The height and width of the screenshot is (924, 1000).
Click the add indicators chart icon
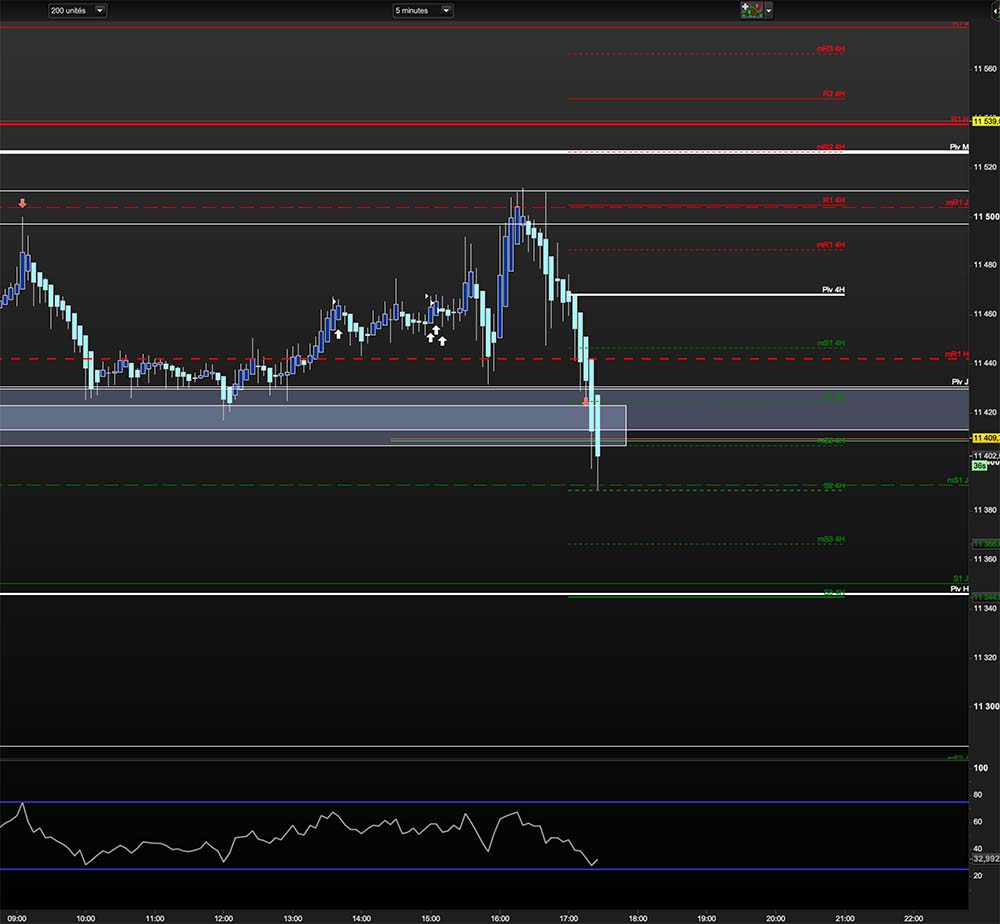click(752, 10)
